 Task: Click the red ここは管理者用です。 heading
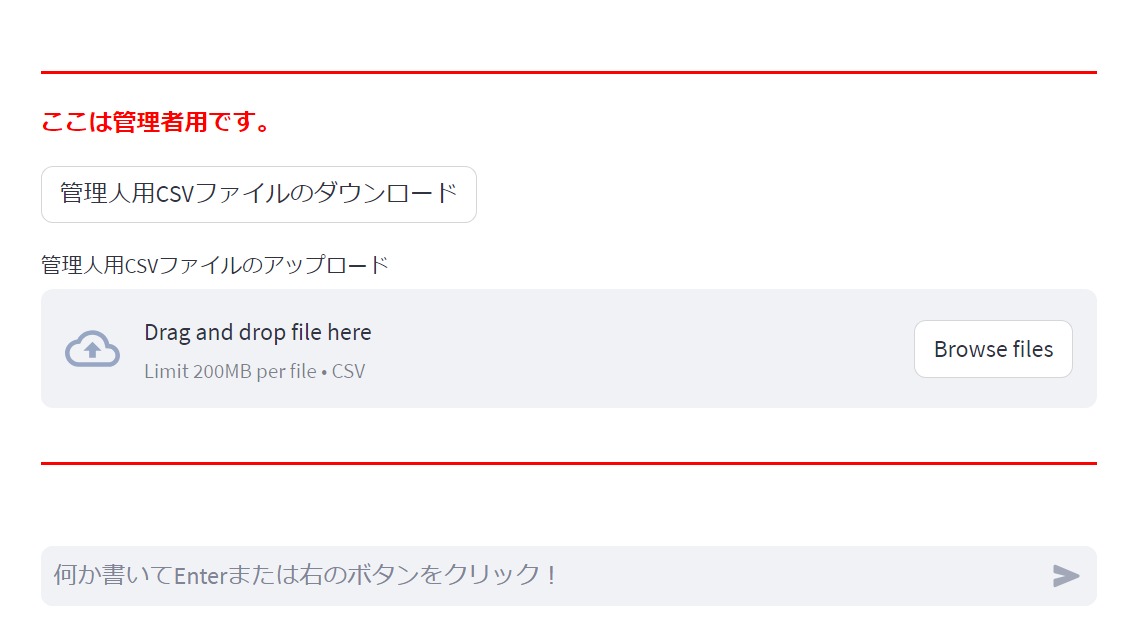[x=156, y=123]
